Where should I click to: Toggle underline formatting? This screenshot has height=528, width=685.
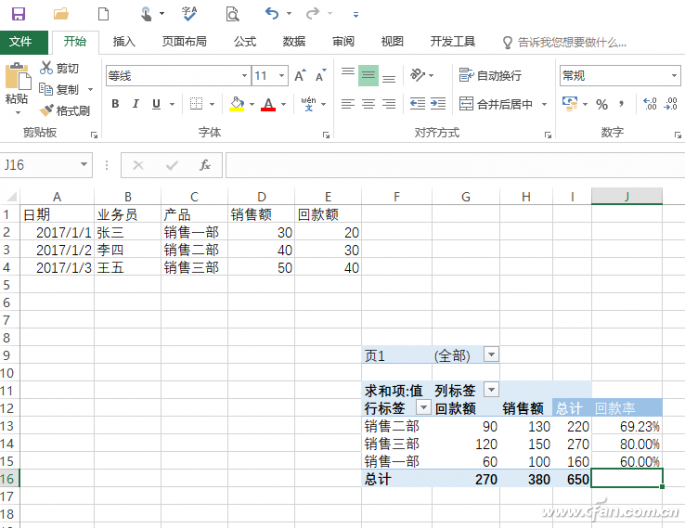(156, 104)
